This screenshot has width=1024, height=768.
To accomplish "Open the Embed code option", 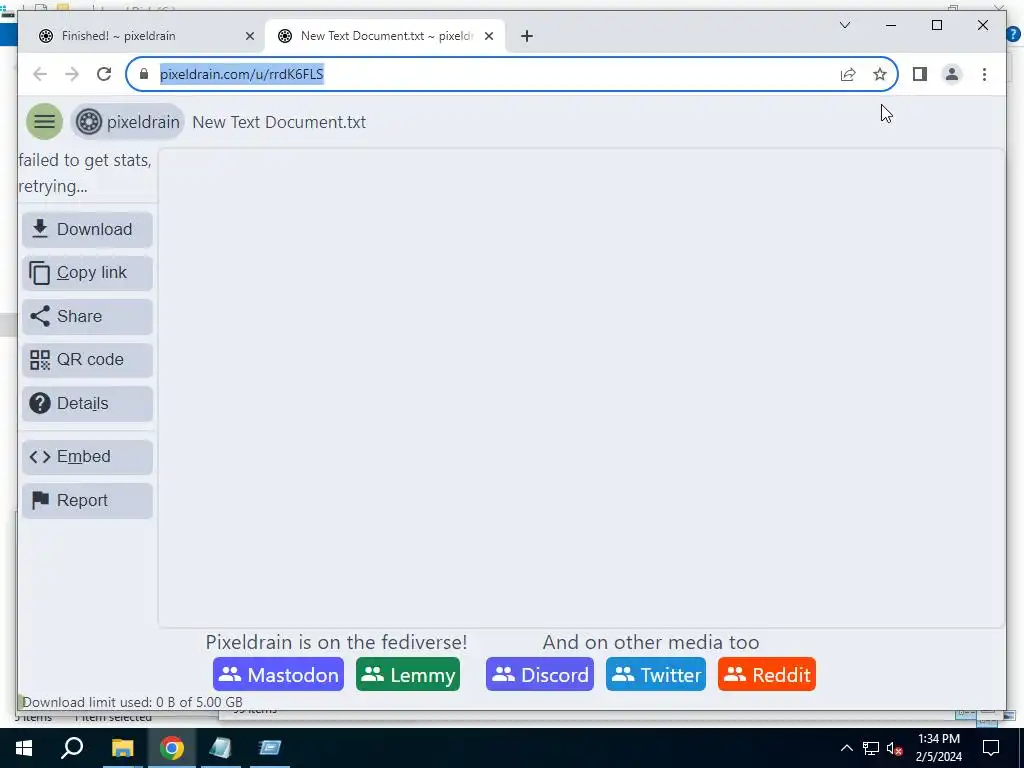I will click(x=88, y=456).
